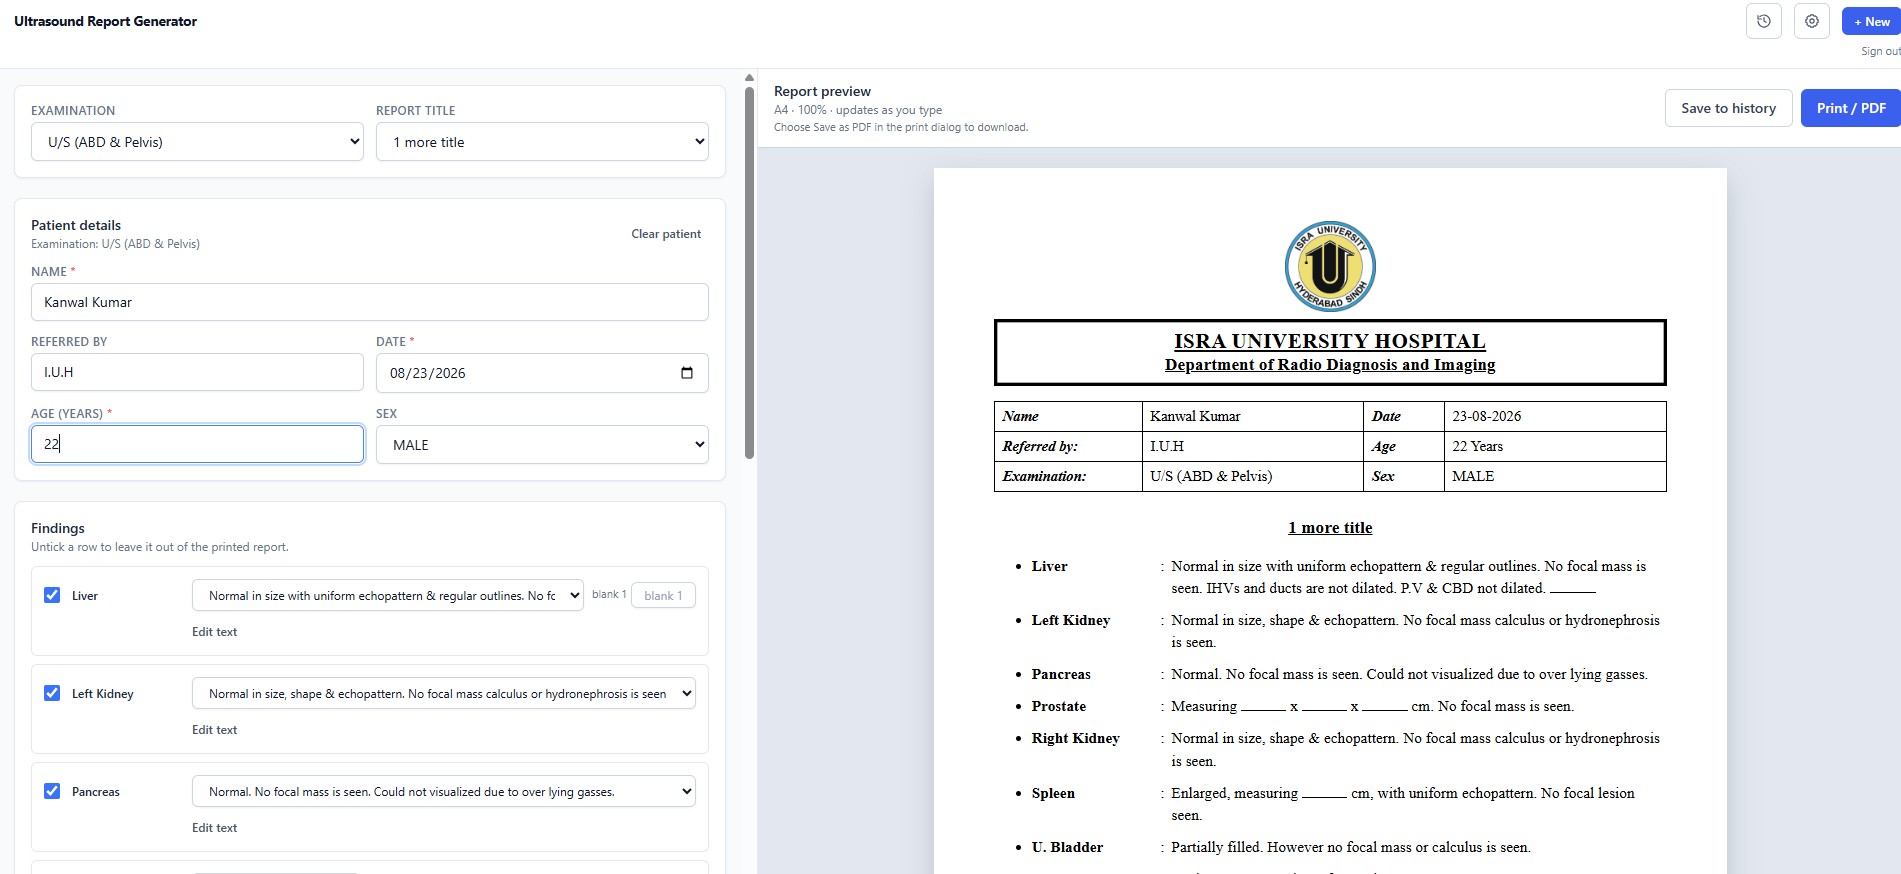This screenshot has width=1901, height=874.
Task: Open the Examination dropdown
Action: click(197, 142)
